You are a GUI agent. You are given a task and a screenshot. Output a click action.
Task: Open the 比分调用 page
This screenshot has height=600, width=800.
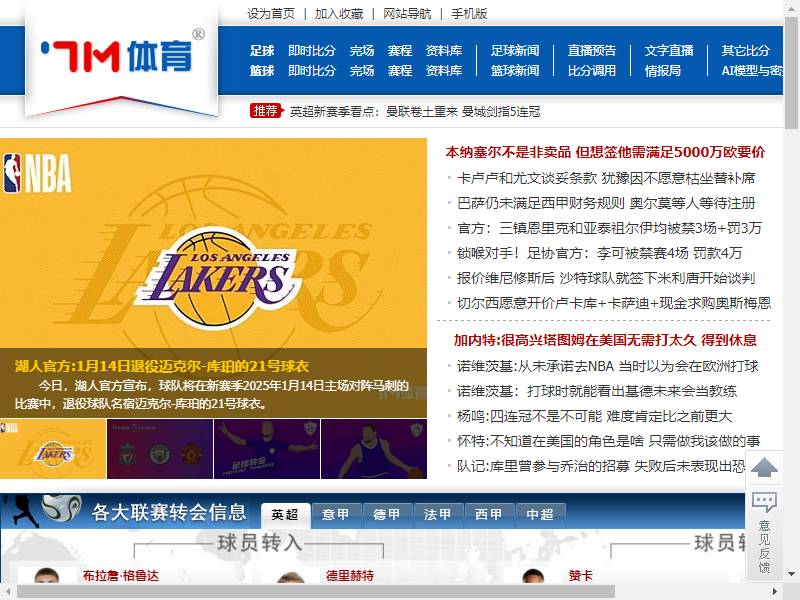coord(592,70)
